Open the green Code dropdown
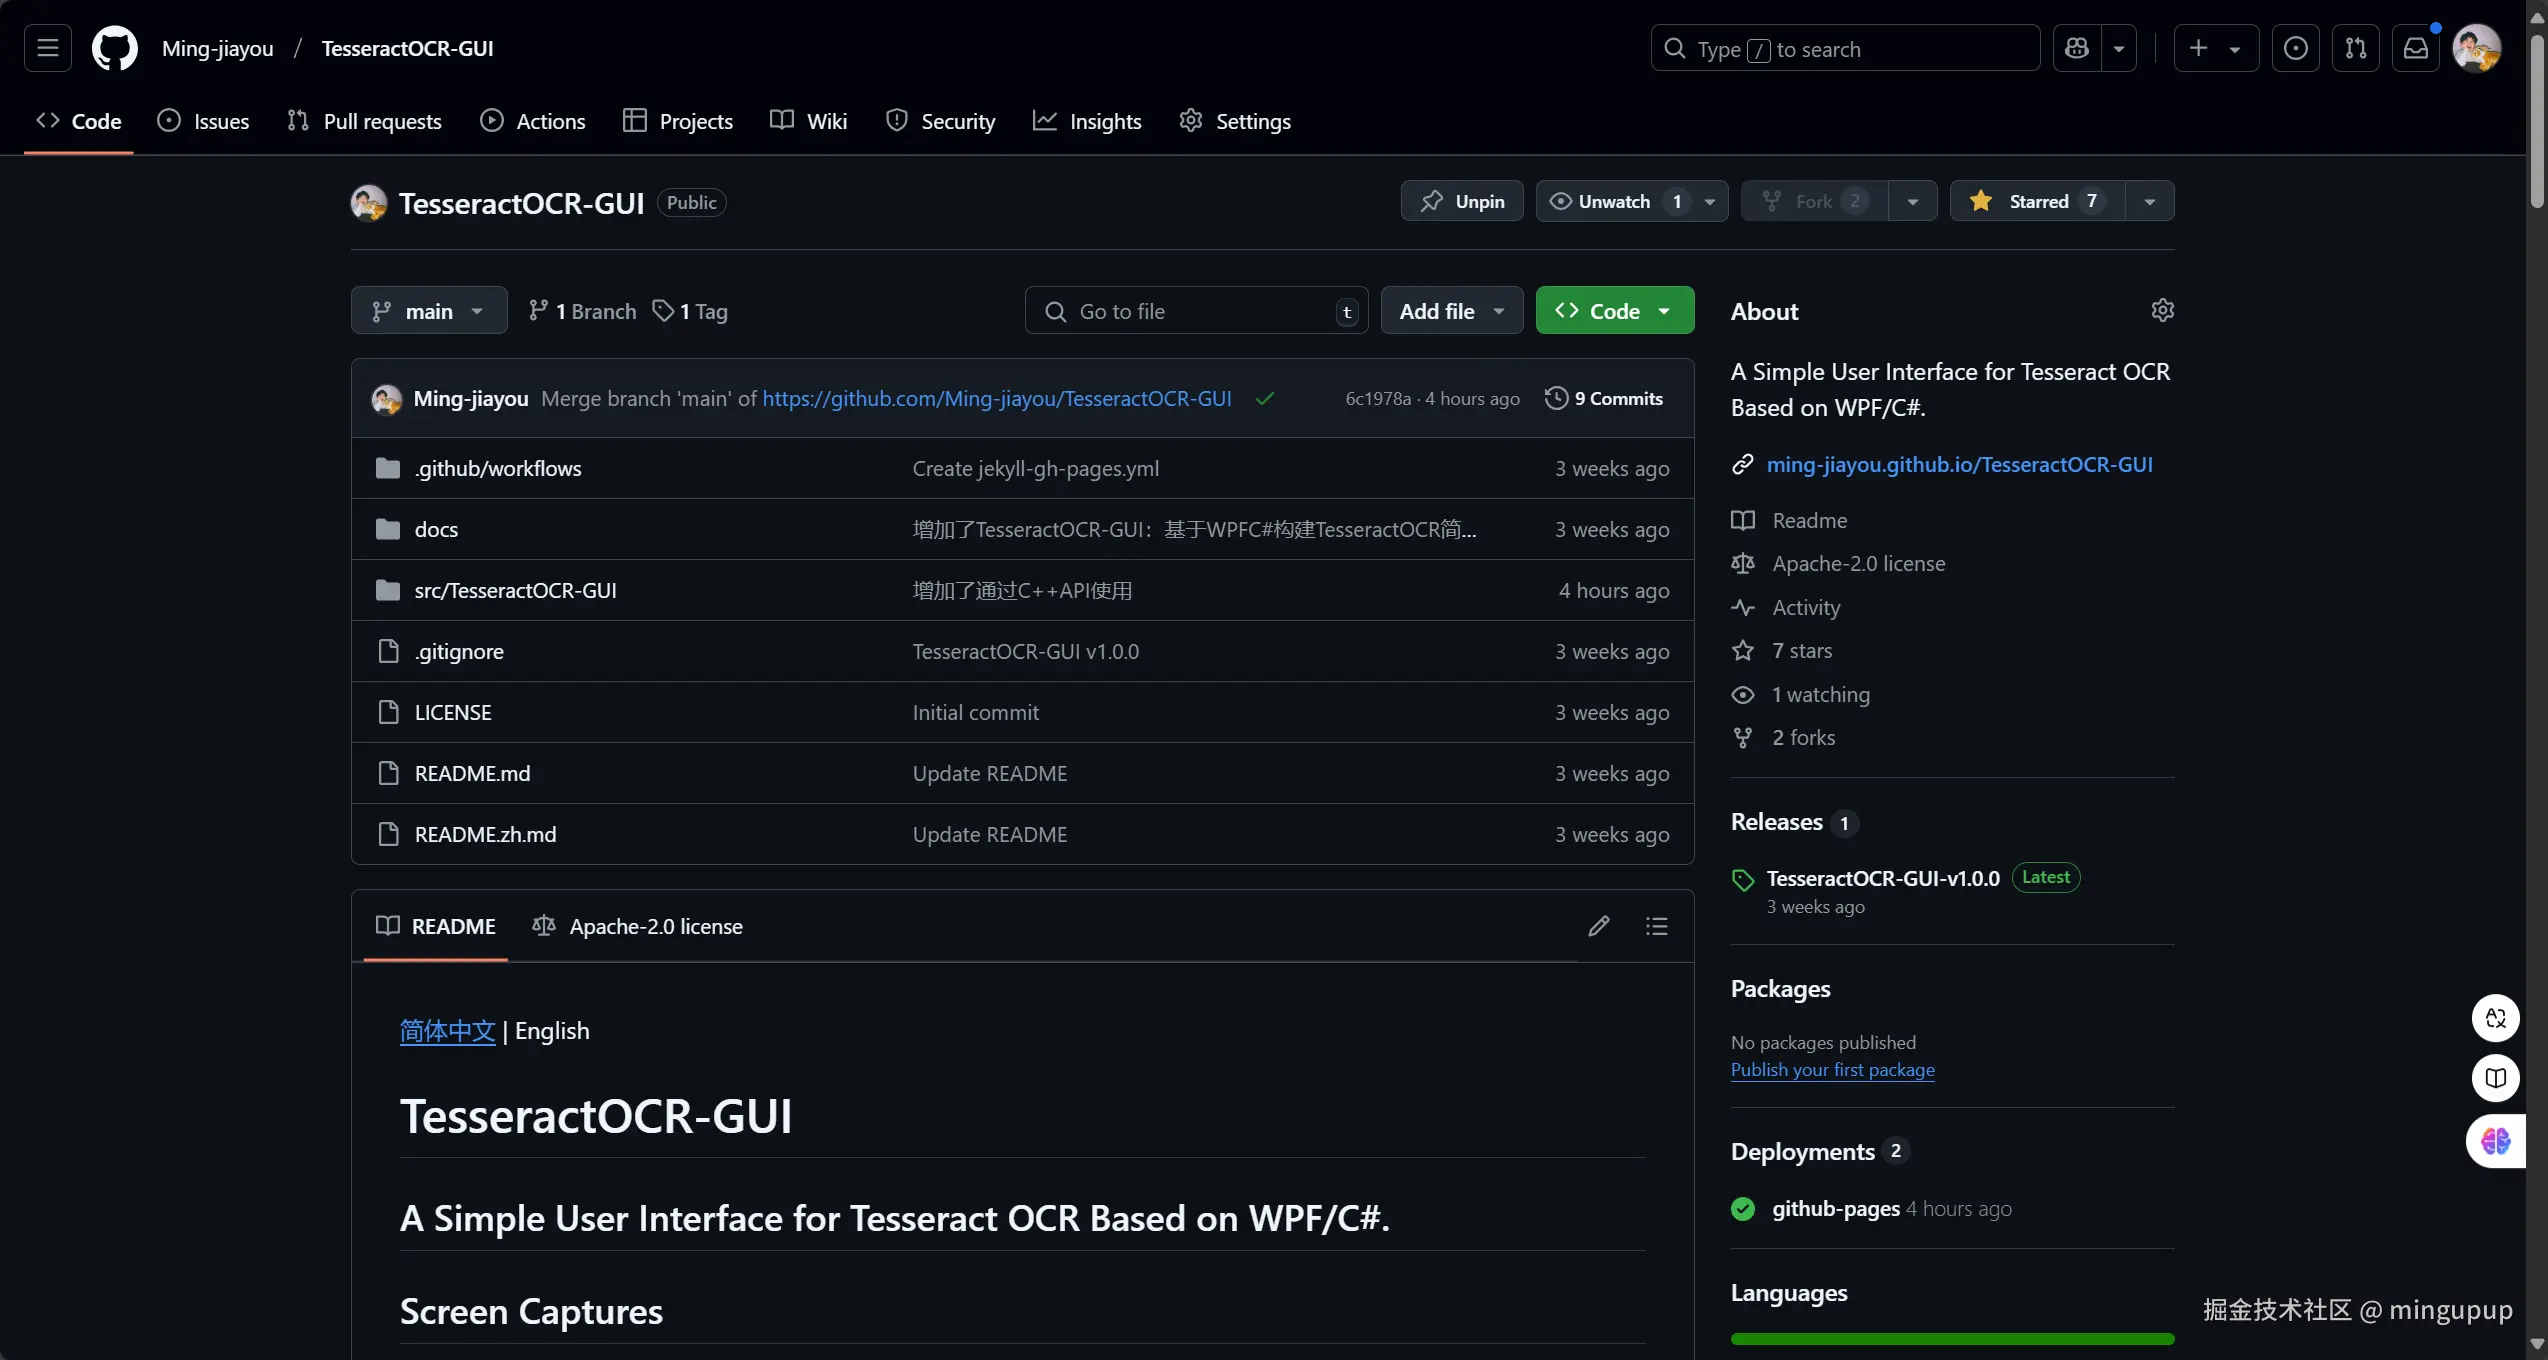 (1613, 311)
